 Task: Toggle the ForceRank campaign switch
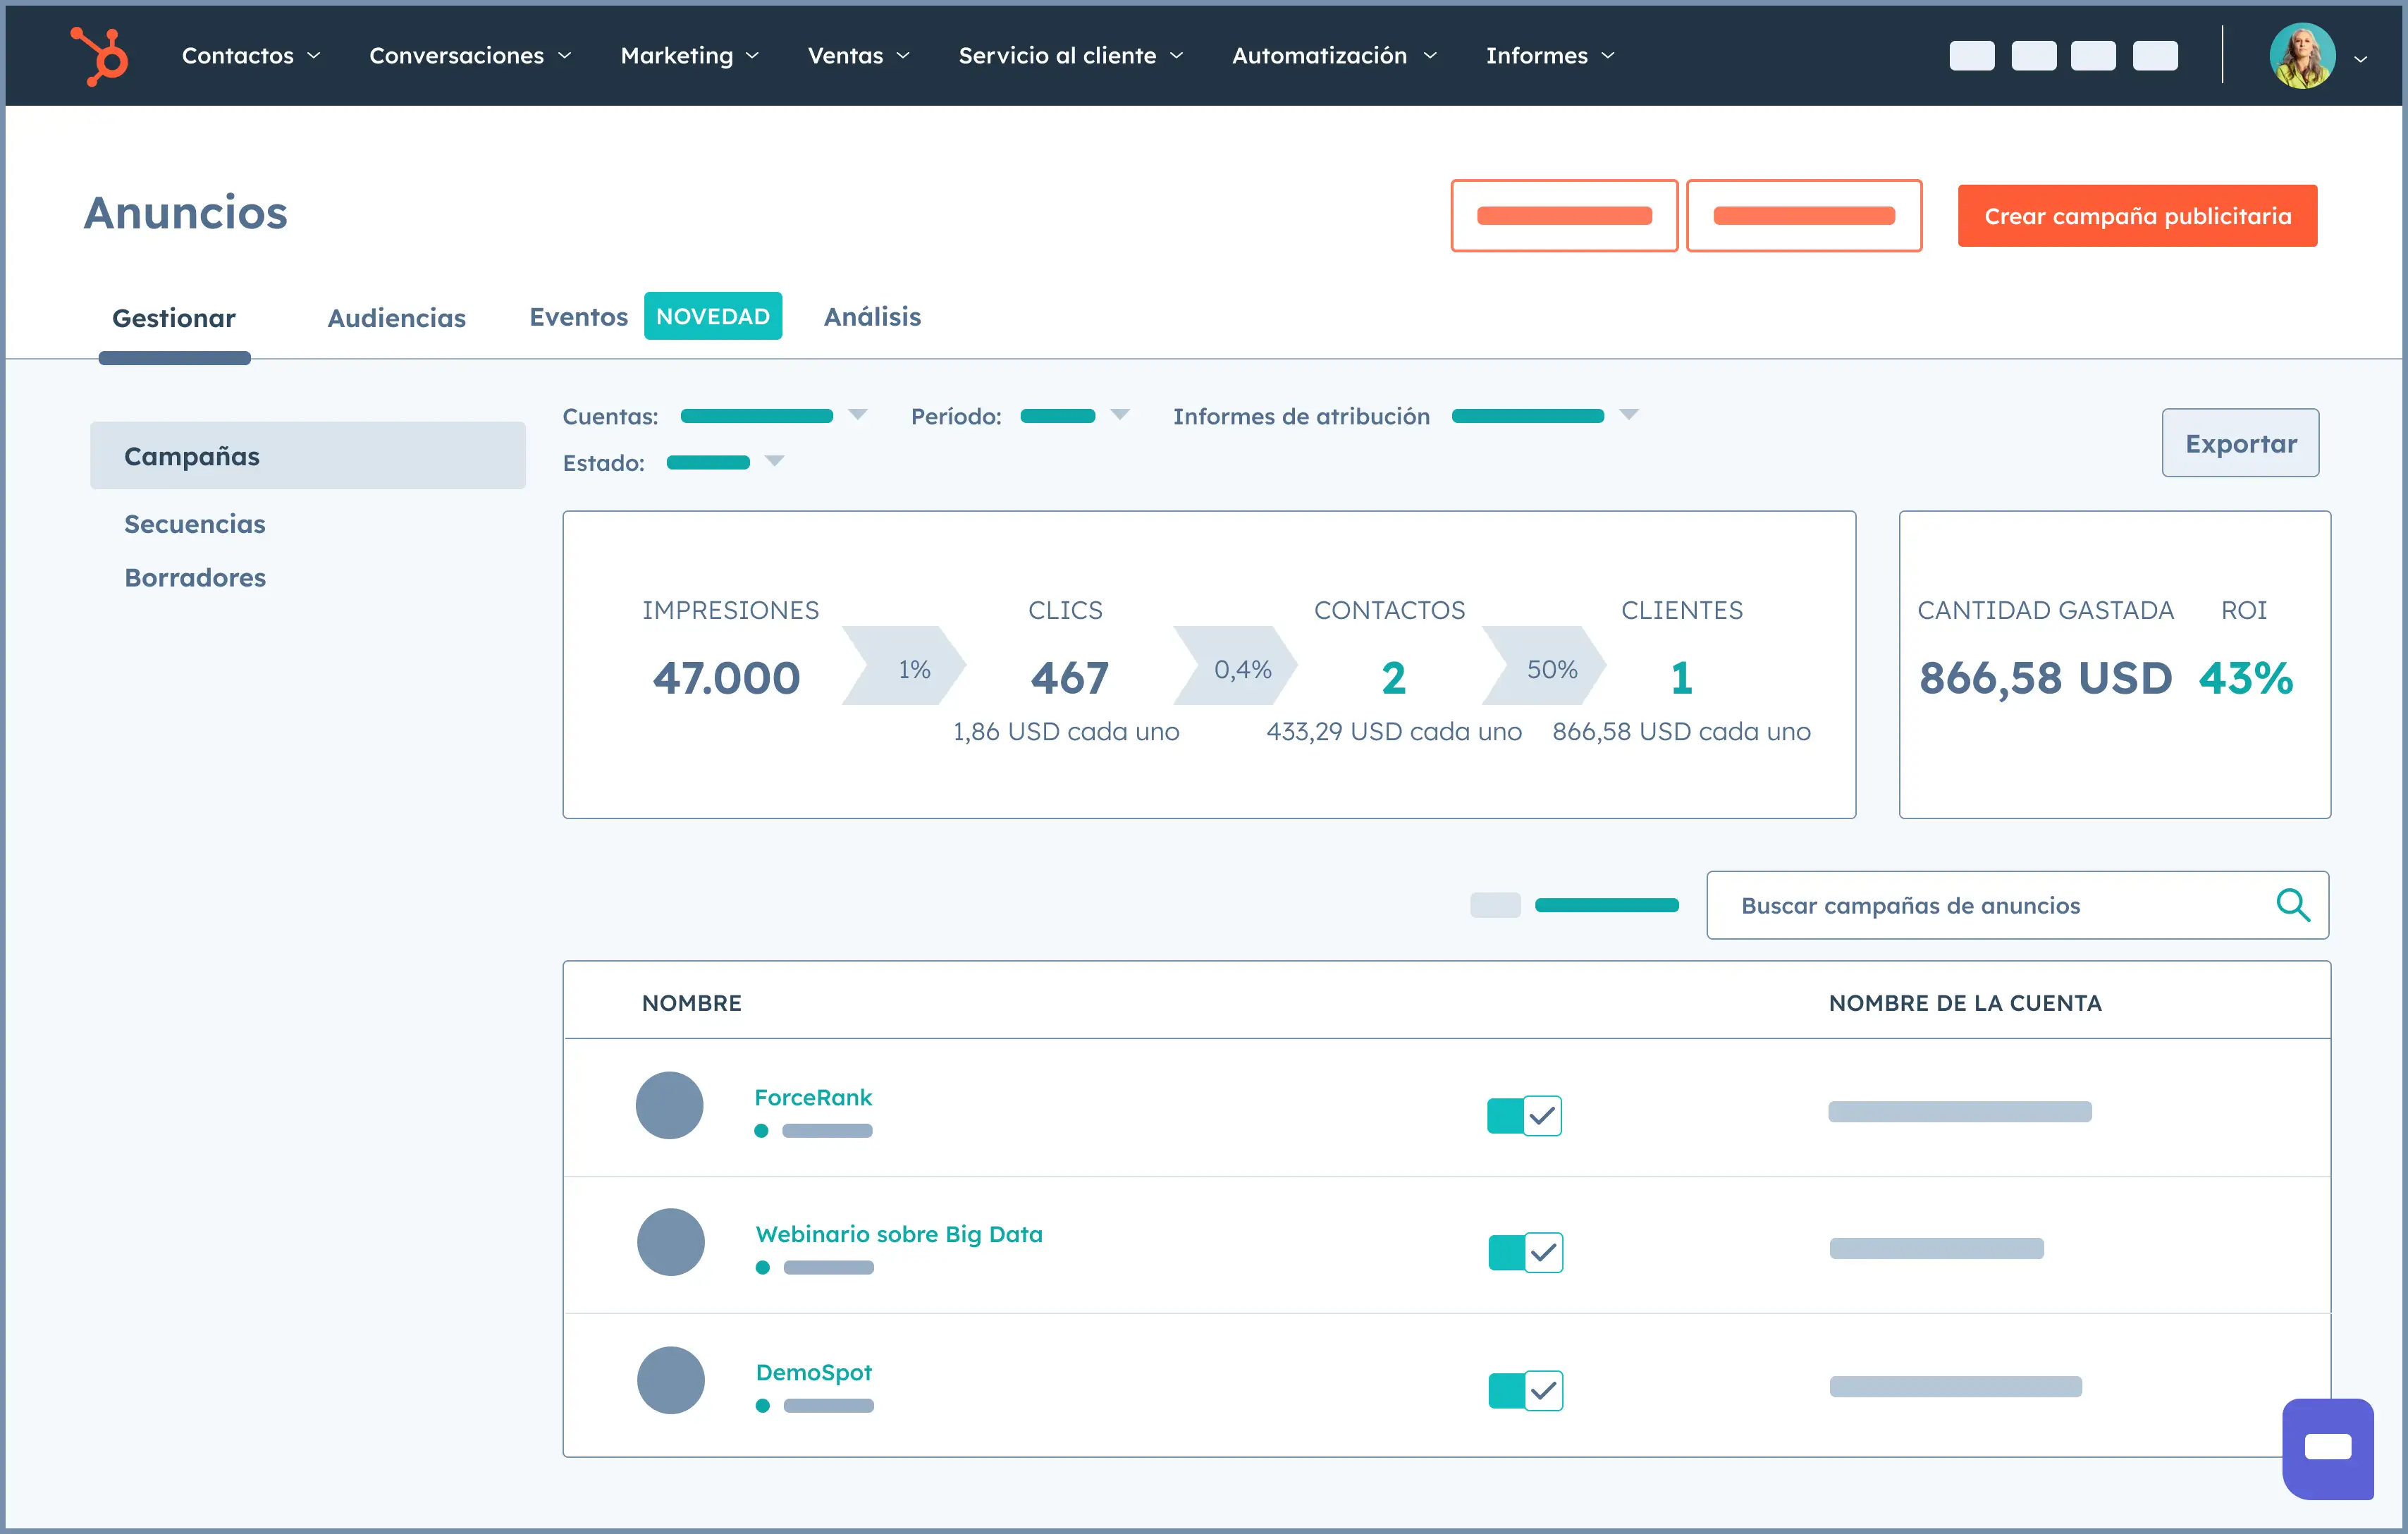pyautogui.click(x=1523, y=1115)
